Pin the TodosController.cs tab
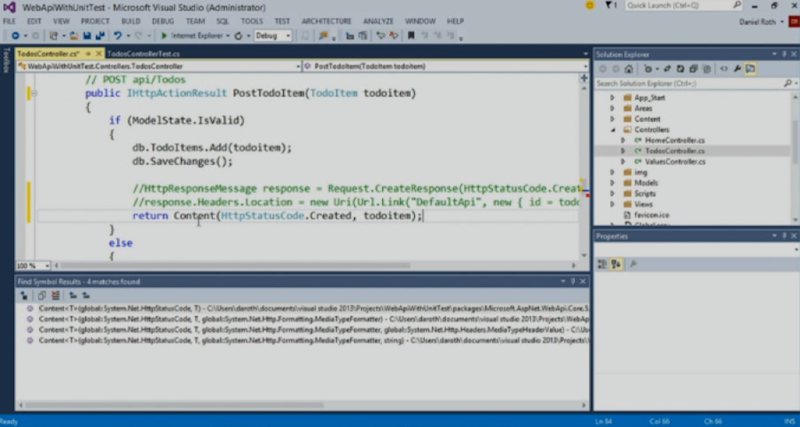The height and width of the screenshot is (427, 800). (88, 54)
